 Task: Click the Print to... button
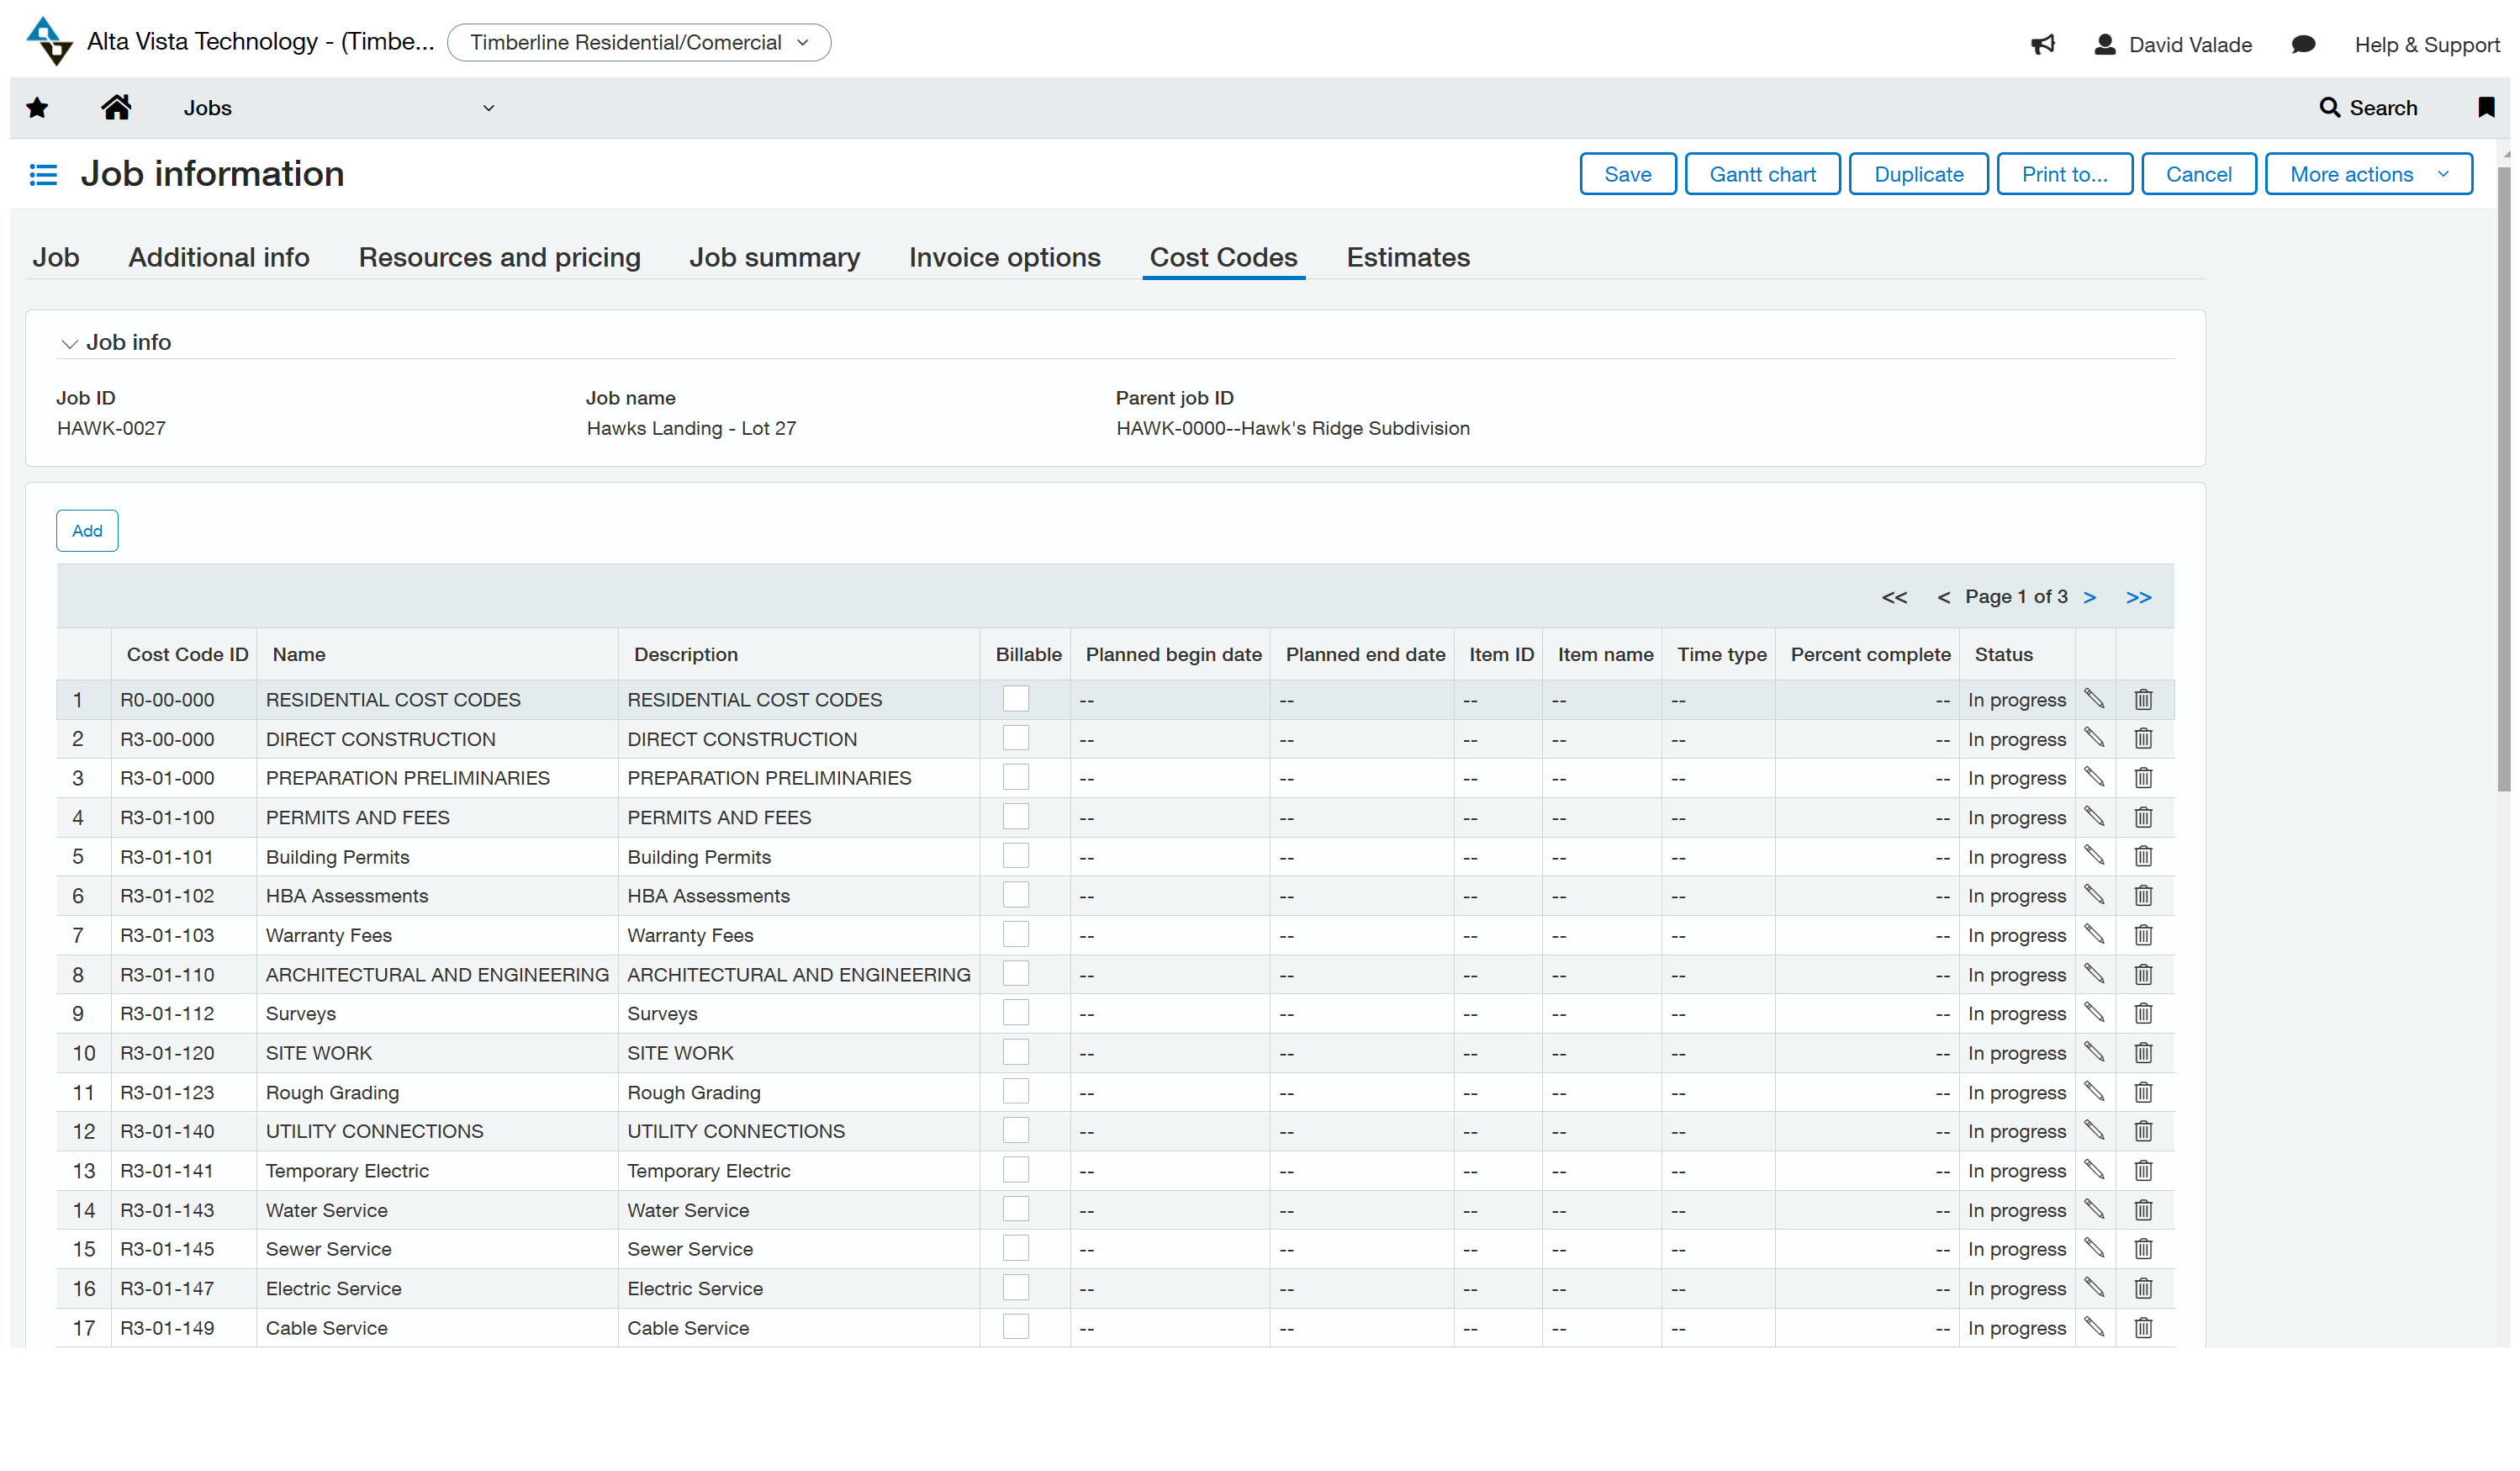[x=2064, y=174]
